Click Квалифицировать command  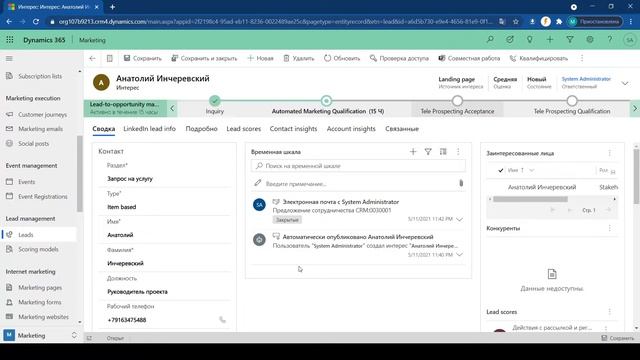(538, 58)
